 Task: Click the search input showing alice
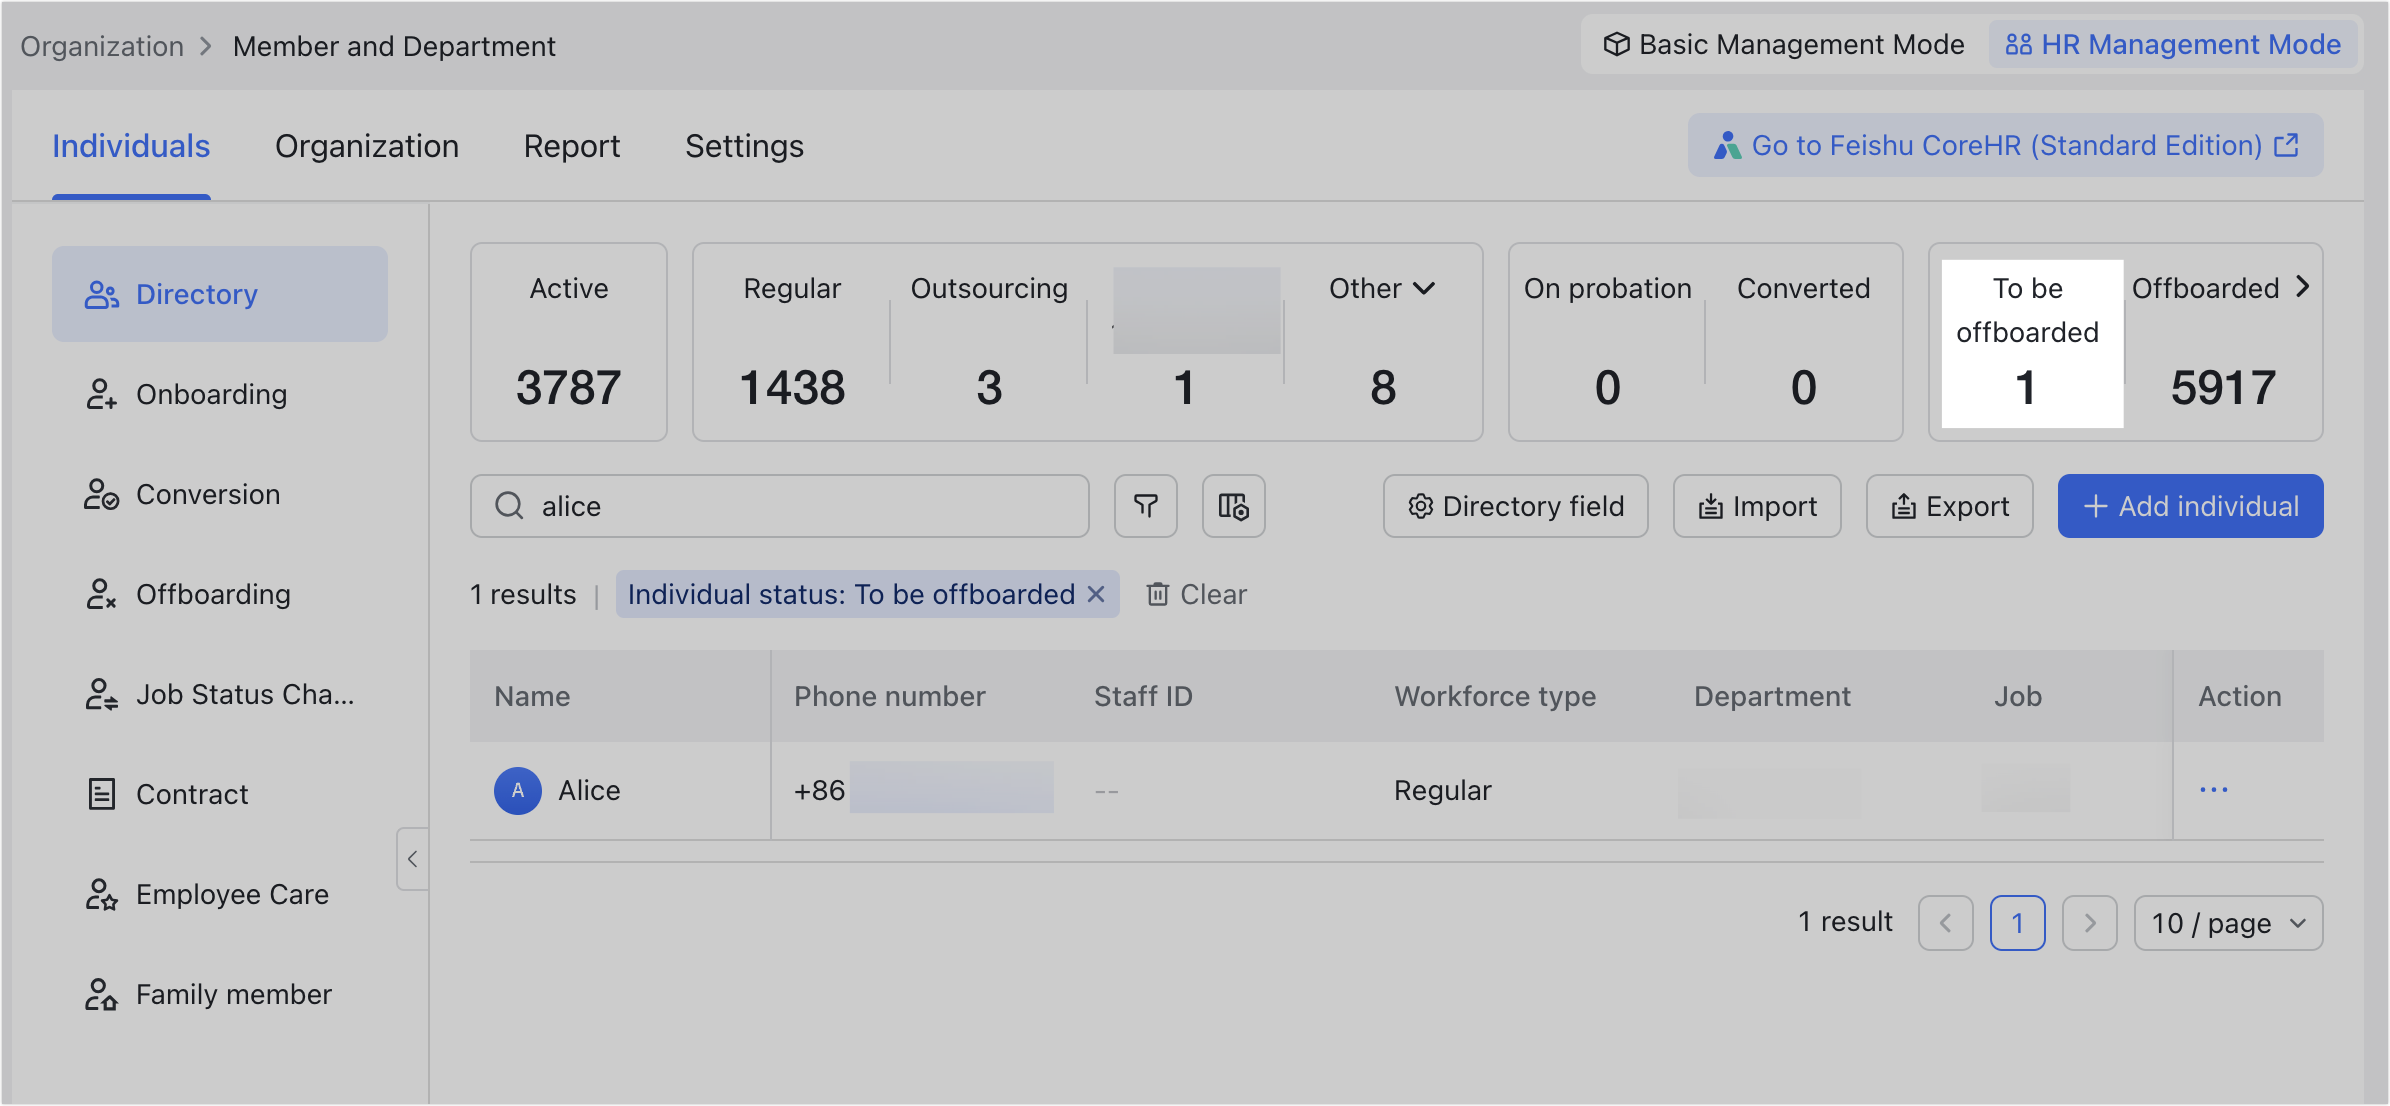point(780,506)
